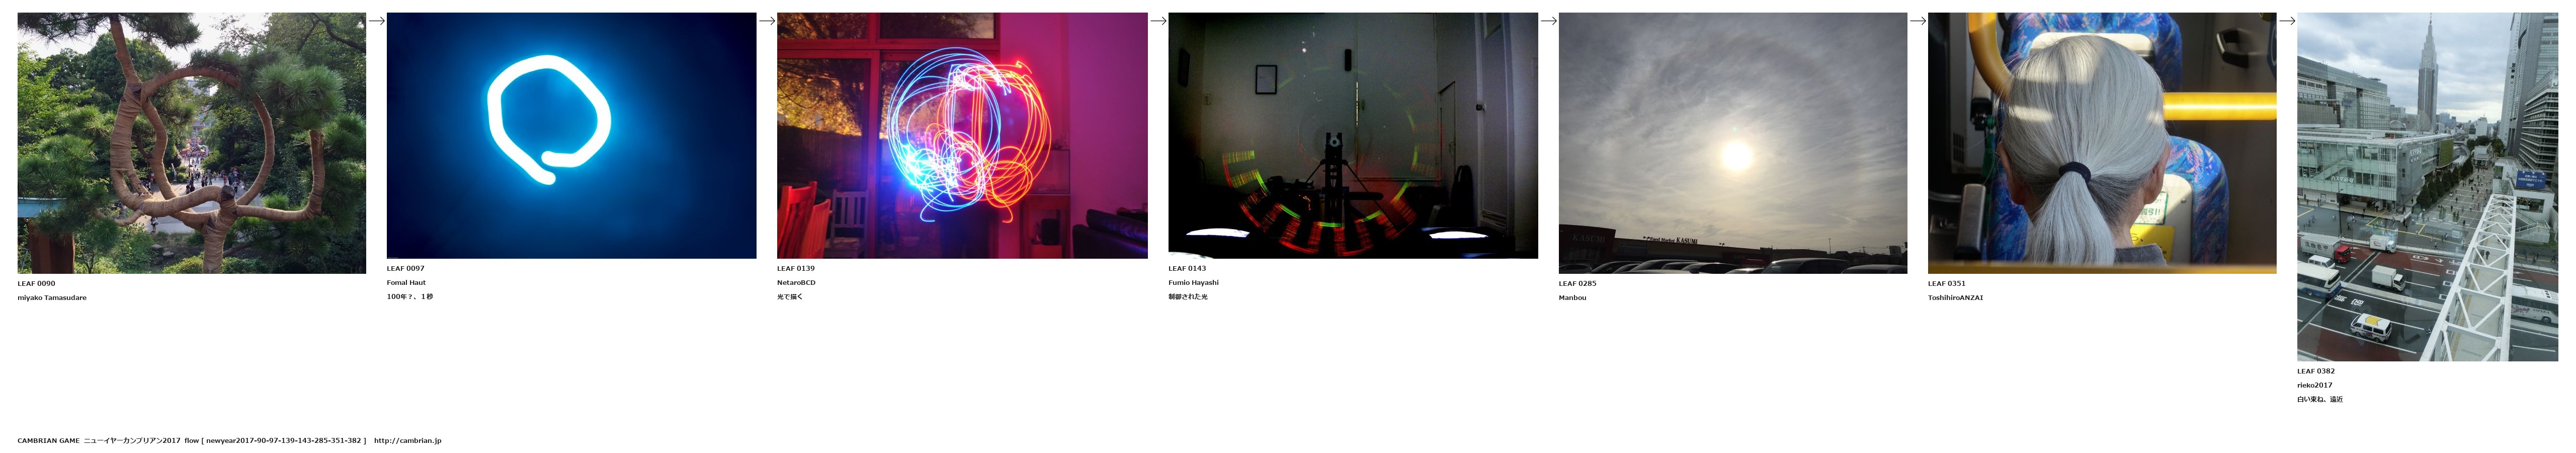This screenshot has width=2576, height=453.
Task: Click the author name NetaroBCD
Action: (x=796, y=283)
